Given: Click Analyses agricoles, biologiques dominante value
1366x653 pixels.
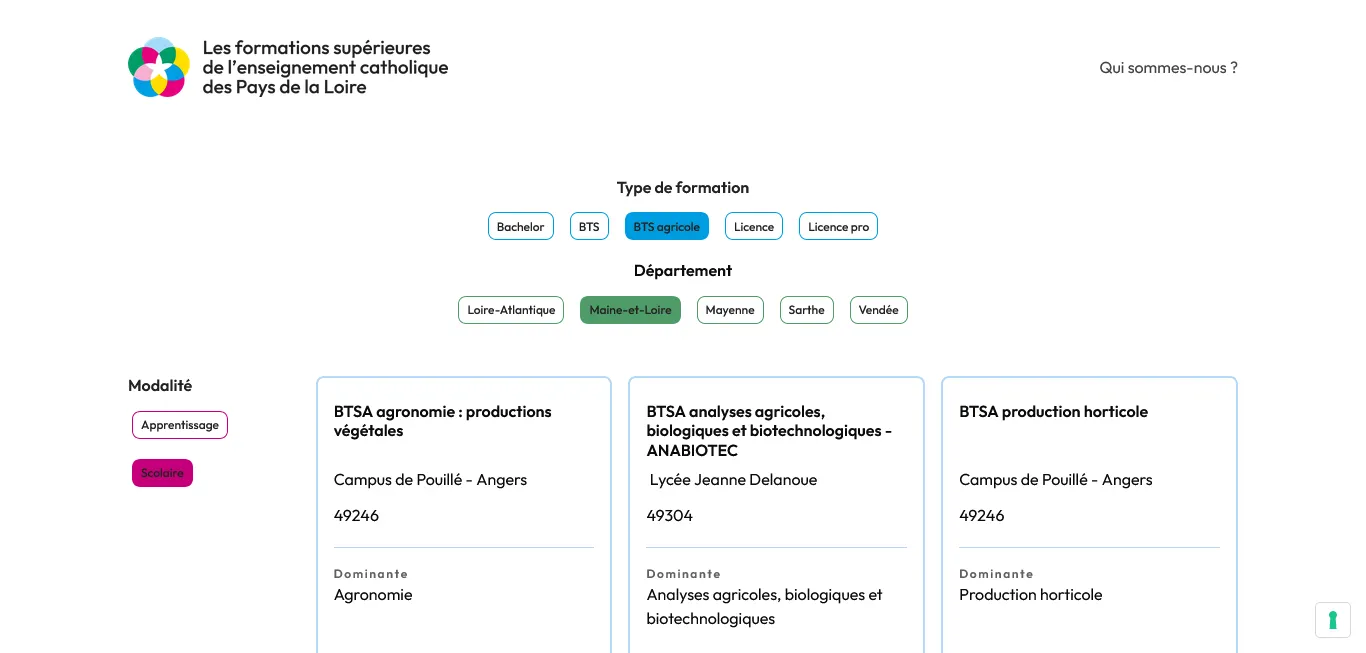Looking at the screenshot, I should coord(764,607).
